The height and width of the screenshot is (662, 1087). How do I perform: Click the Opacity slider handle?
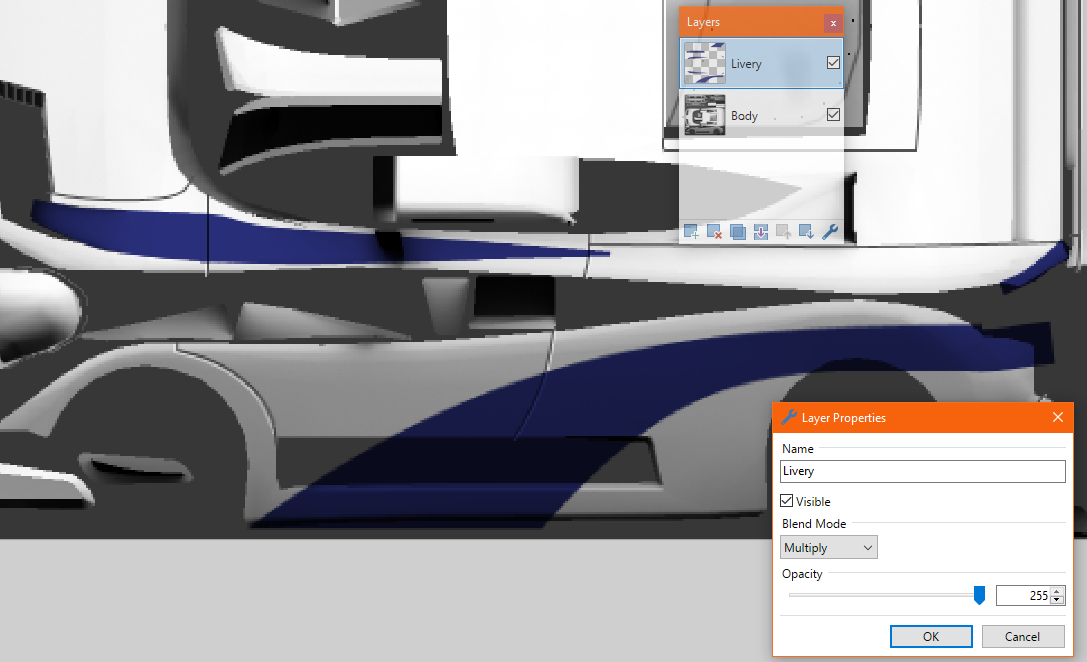point(979,595)
